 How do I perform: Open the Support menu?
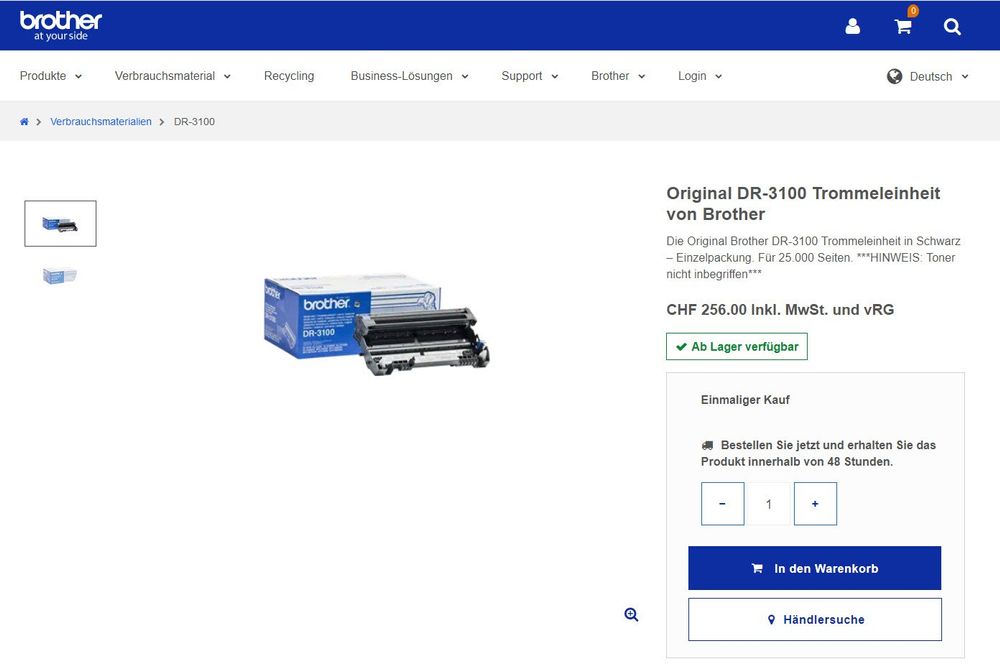point(529,76)
